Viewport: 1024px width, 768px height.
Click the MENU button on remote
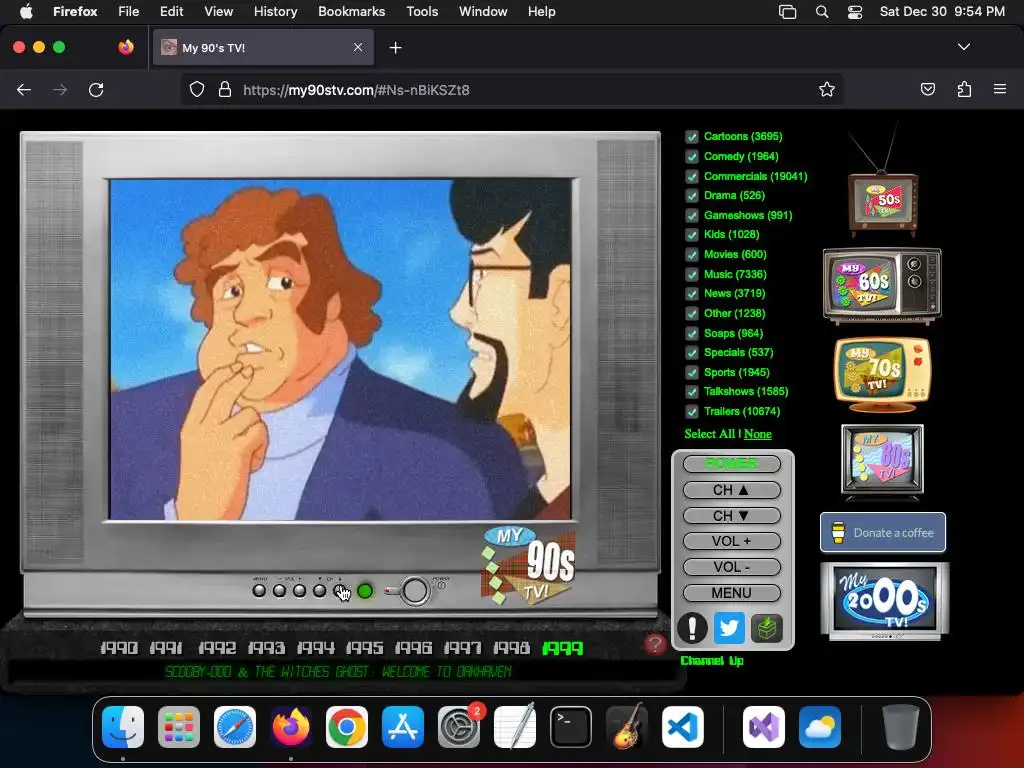(x=731, y=593)
